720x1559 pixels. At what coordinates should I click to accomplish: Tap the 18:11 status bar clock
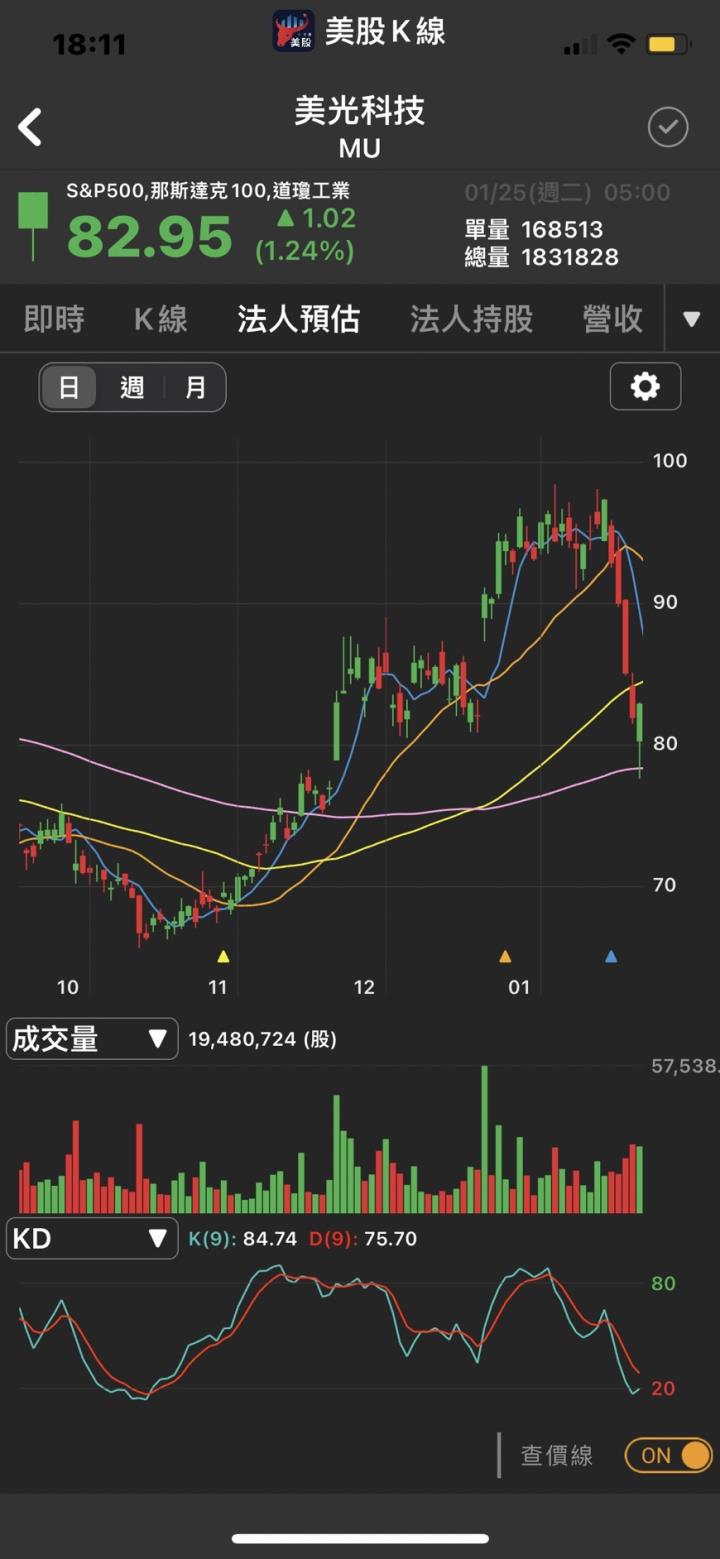89,45
